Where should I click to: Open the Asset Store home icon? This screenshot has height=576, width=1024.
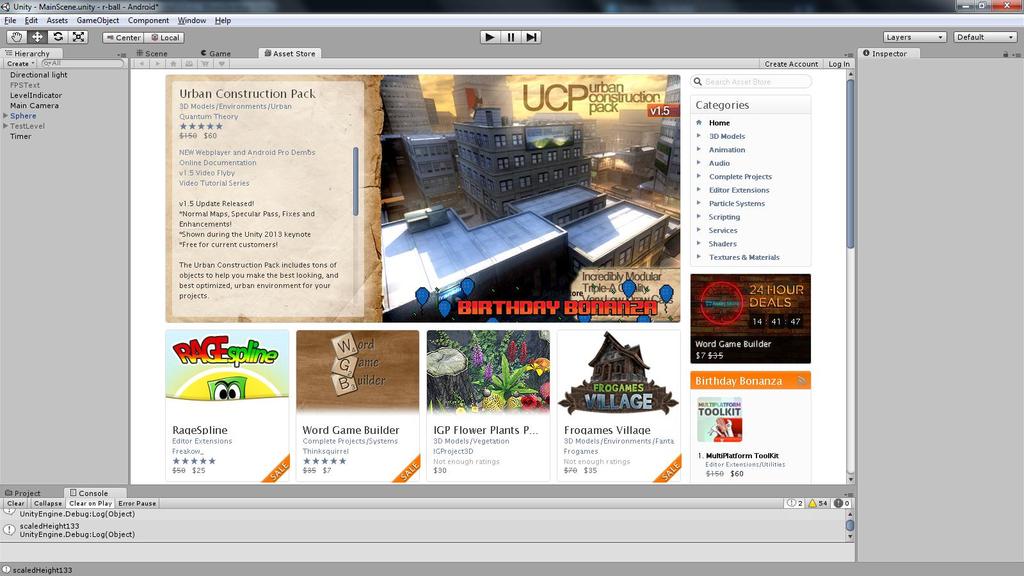(173, 63)
